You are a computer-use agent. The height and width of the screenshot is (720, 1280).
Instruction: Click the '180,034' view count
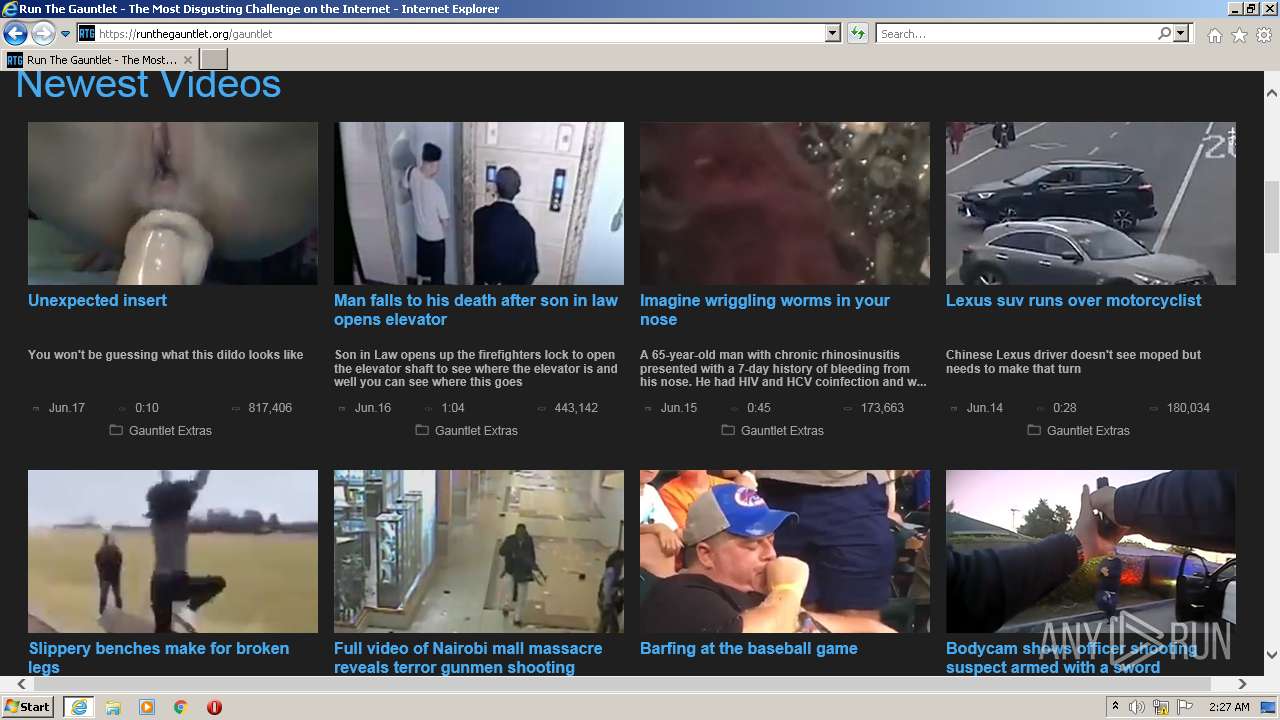(x=1188, y=408)
